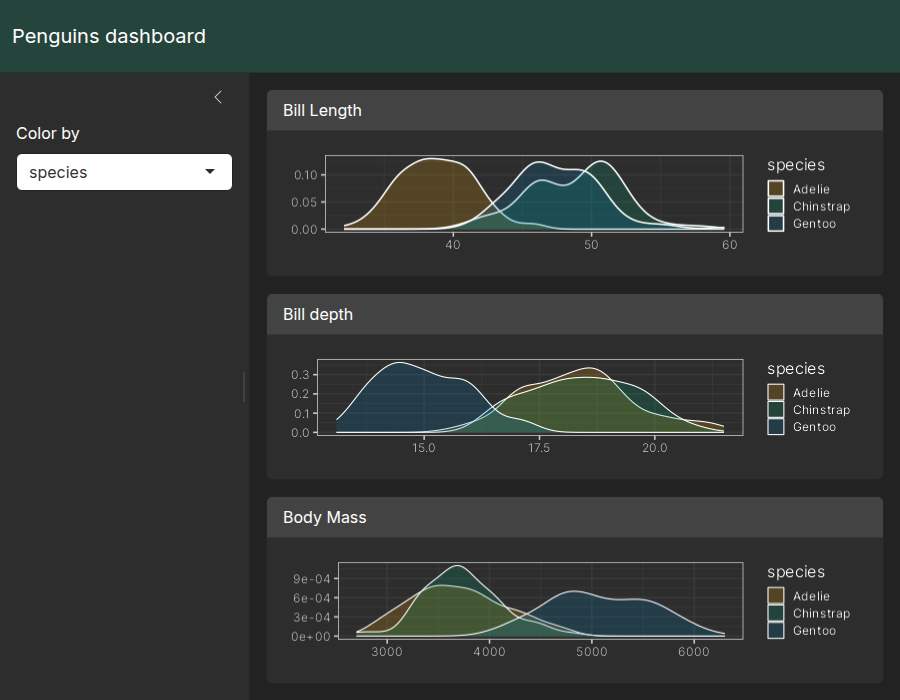Click the dropdown caret arrow beside species
The width and height of the screenshot is (900, 700).
click(210, 172)
